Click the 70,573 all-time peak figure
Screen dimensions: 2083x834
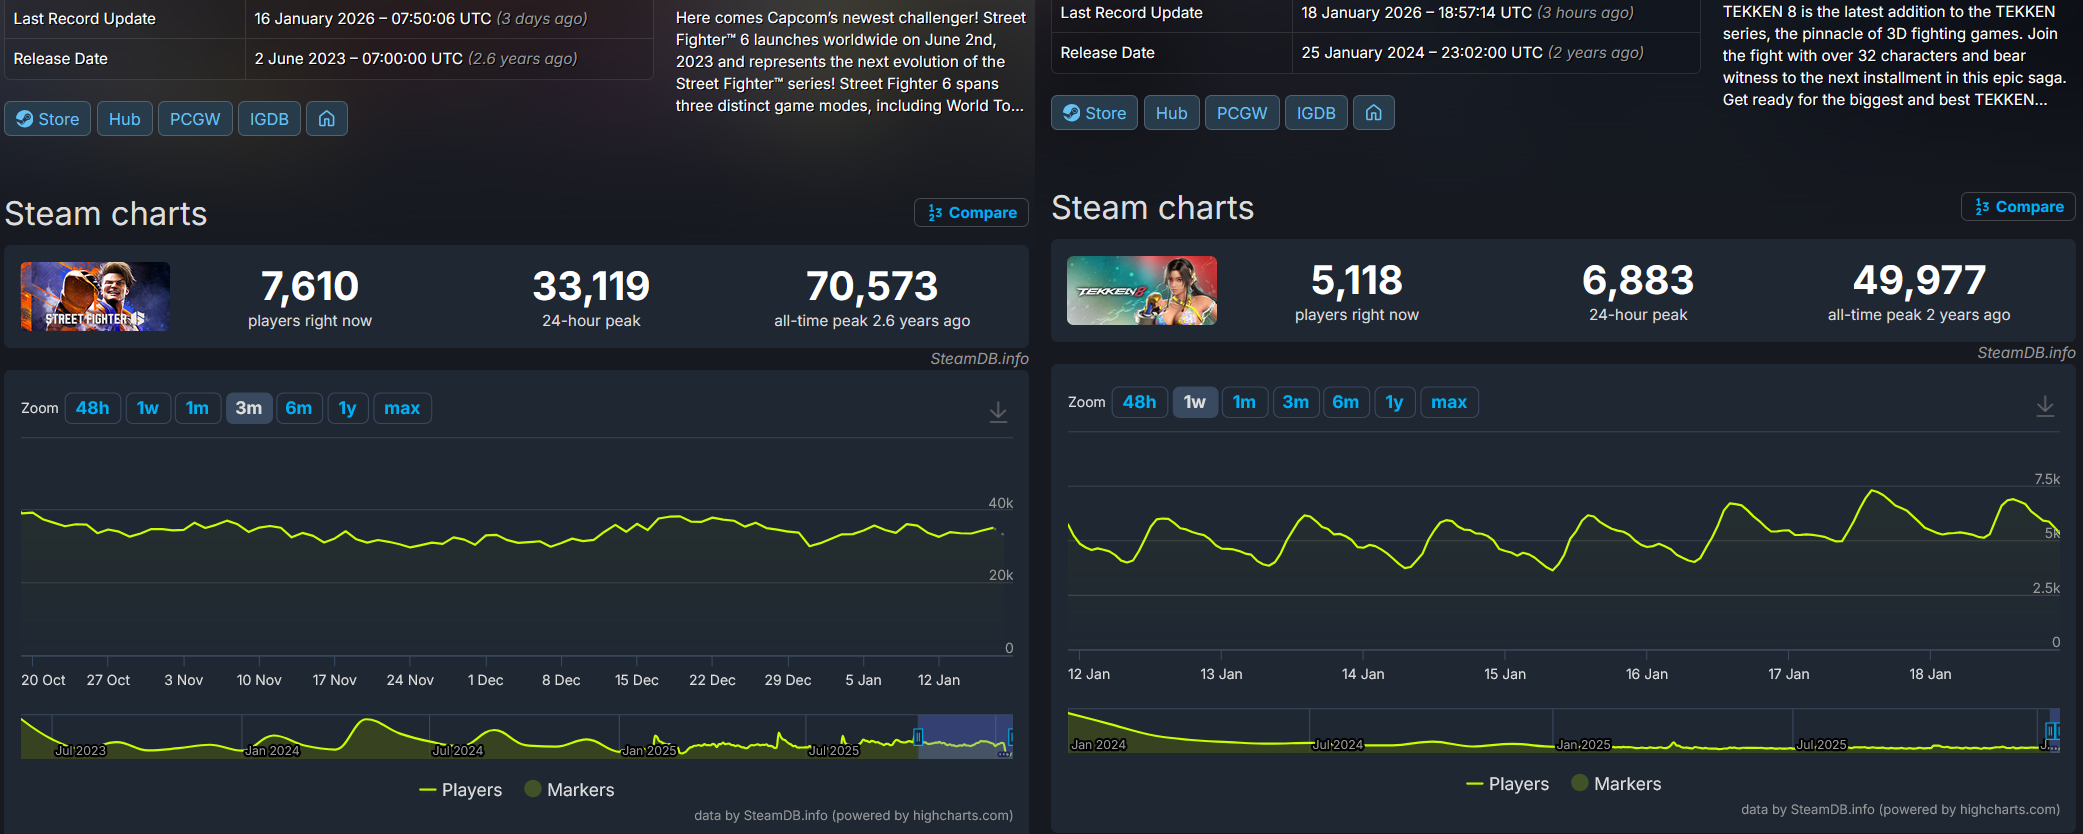coord(872,287)
